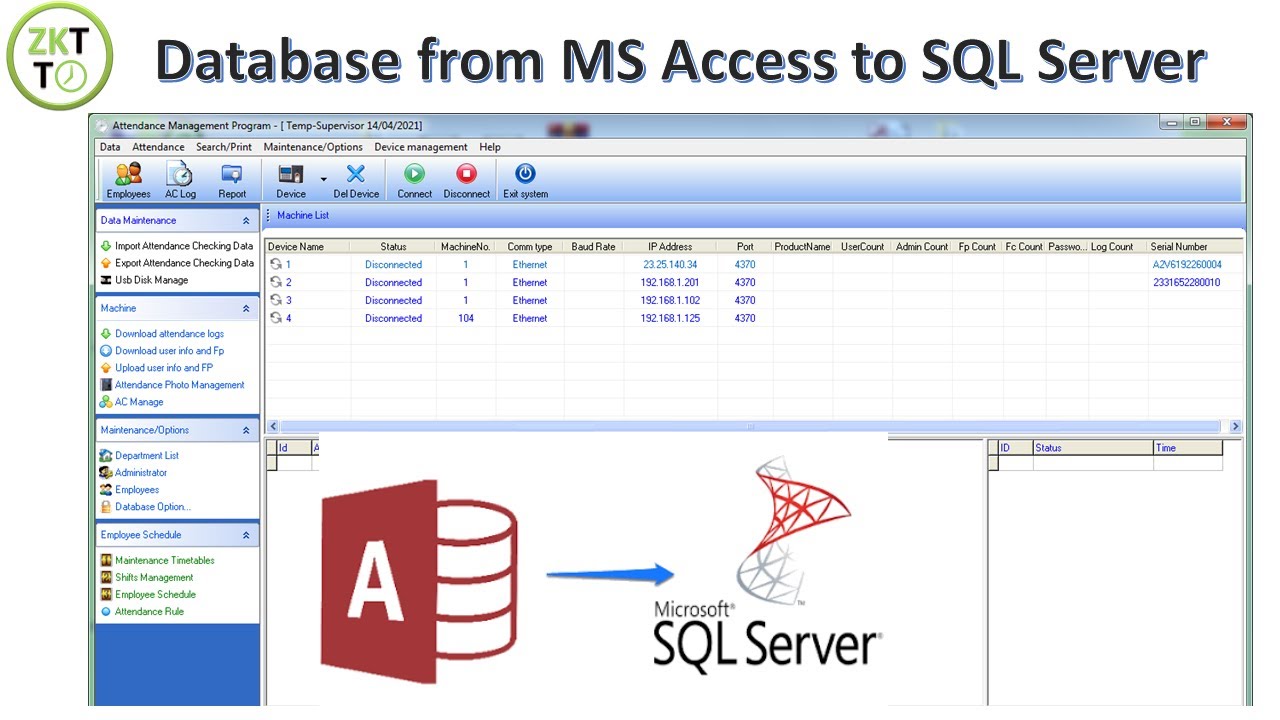Click the Exit system power icon
Screen dimensions: 1280x720
[x=525, y=174]
